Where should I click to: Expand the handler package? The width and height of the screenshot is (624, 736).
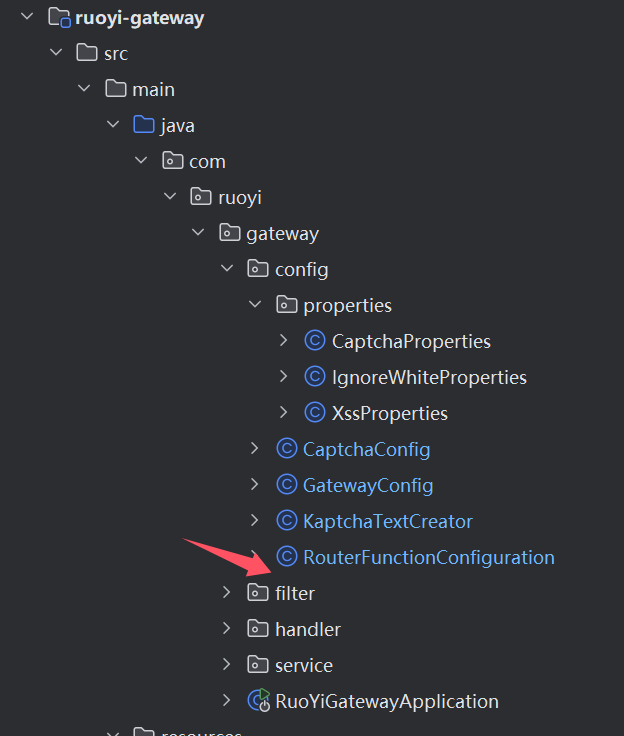click(228, 629)
